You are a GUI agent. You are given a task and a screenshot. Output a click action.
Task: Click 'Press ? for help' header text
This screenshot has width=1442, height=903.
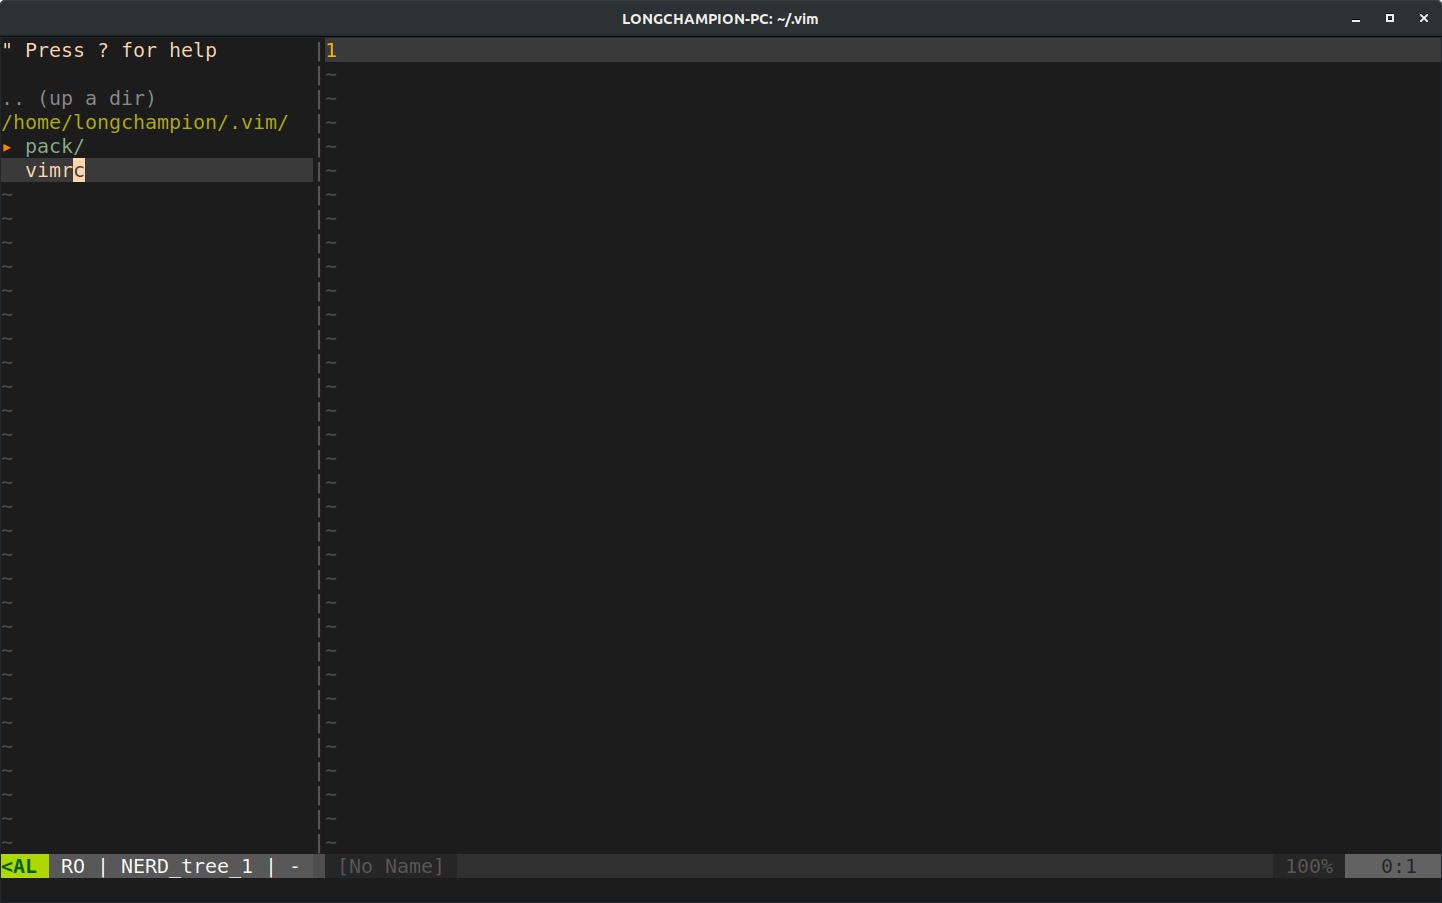(x=110, y=50)
